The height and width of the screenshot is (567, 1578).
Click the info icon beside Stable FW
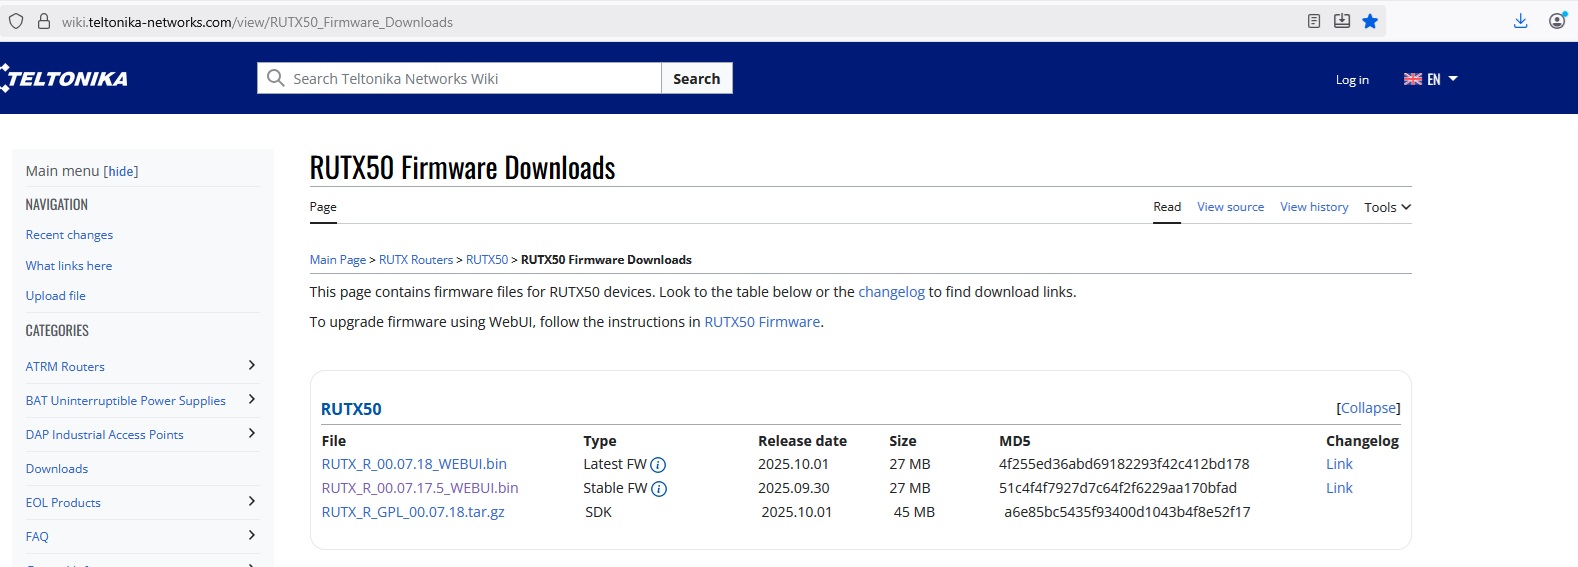659,489
